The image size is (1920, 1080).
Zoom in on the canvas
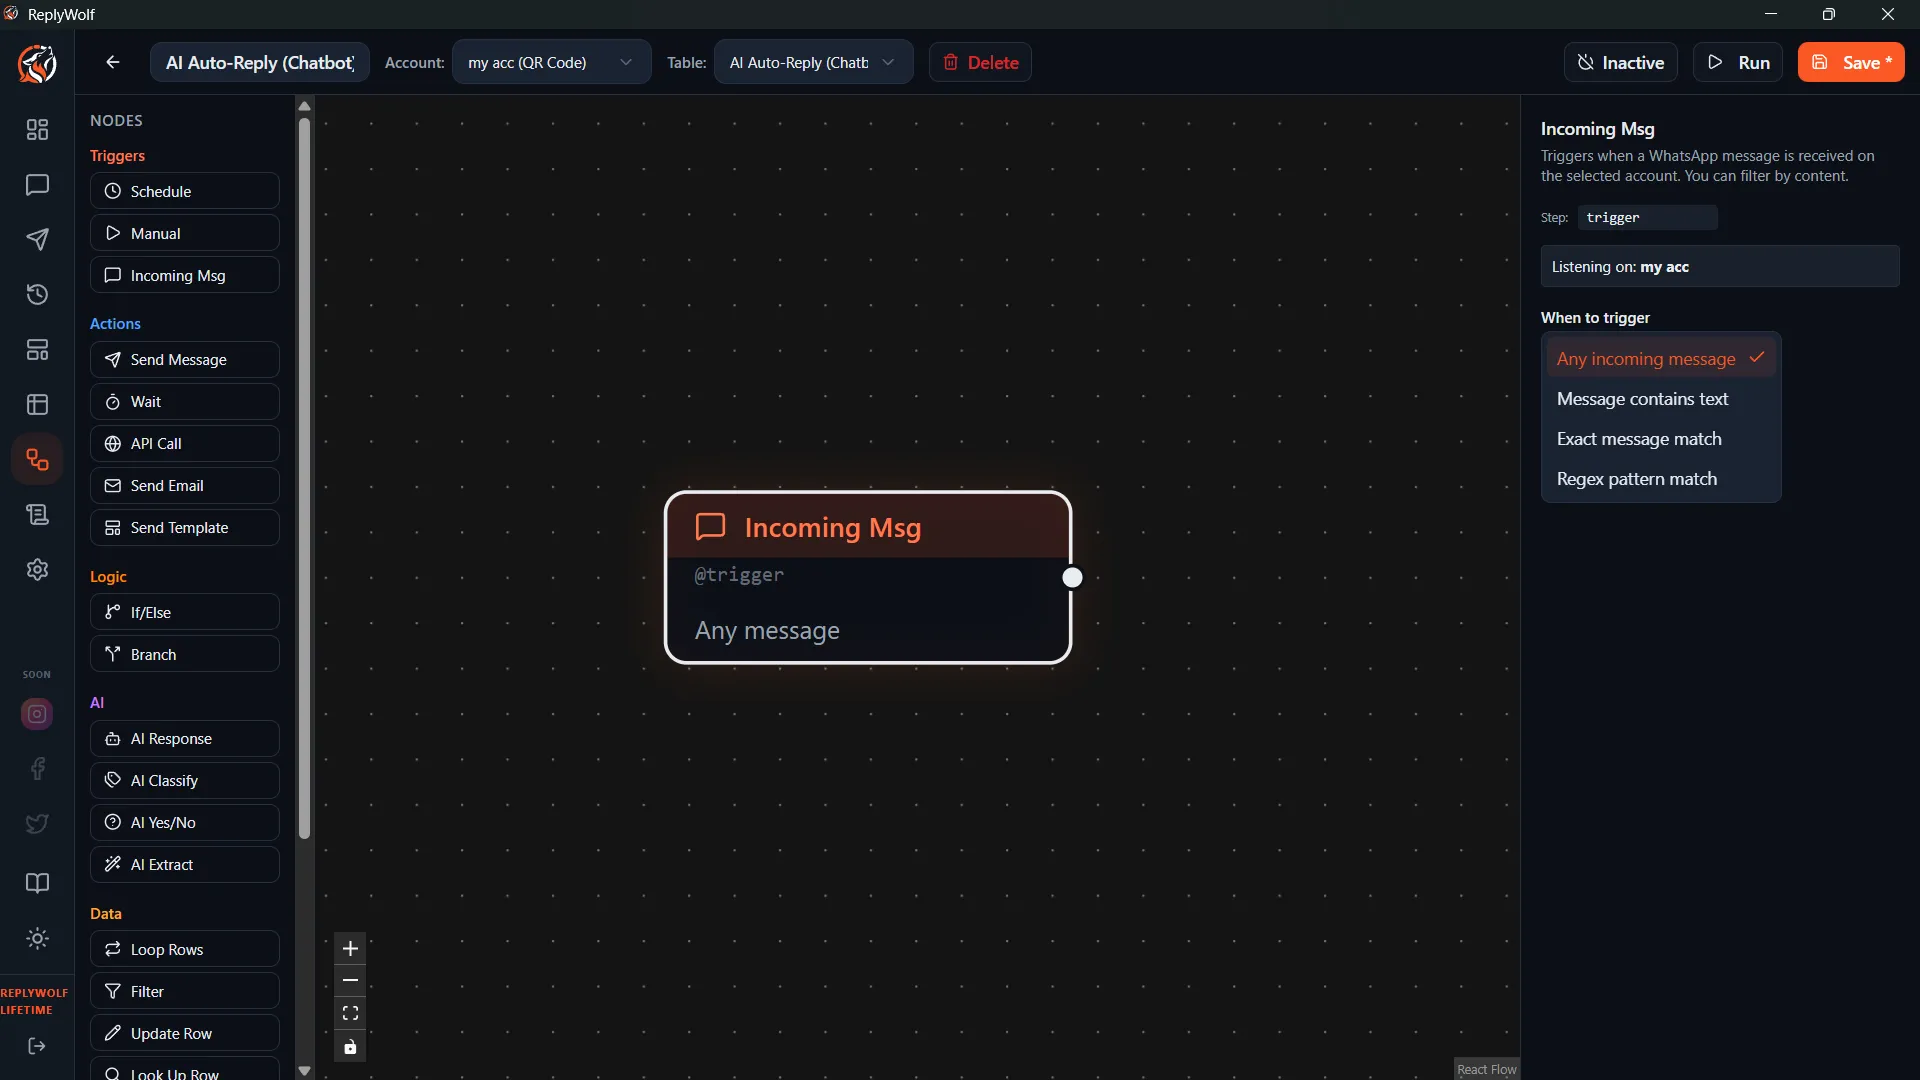(x=350, y=949)
